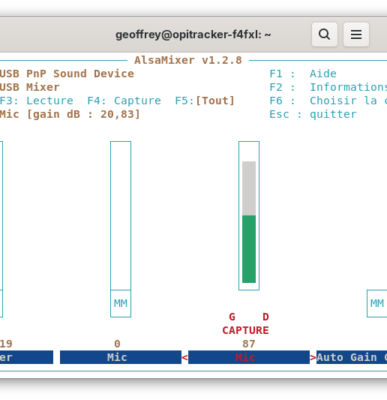The width and height of the screenshot is (387, 400).
Task: Select the first Mic channel label
Action: (x=121, y=357)
